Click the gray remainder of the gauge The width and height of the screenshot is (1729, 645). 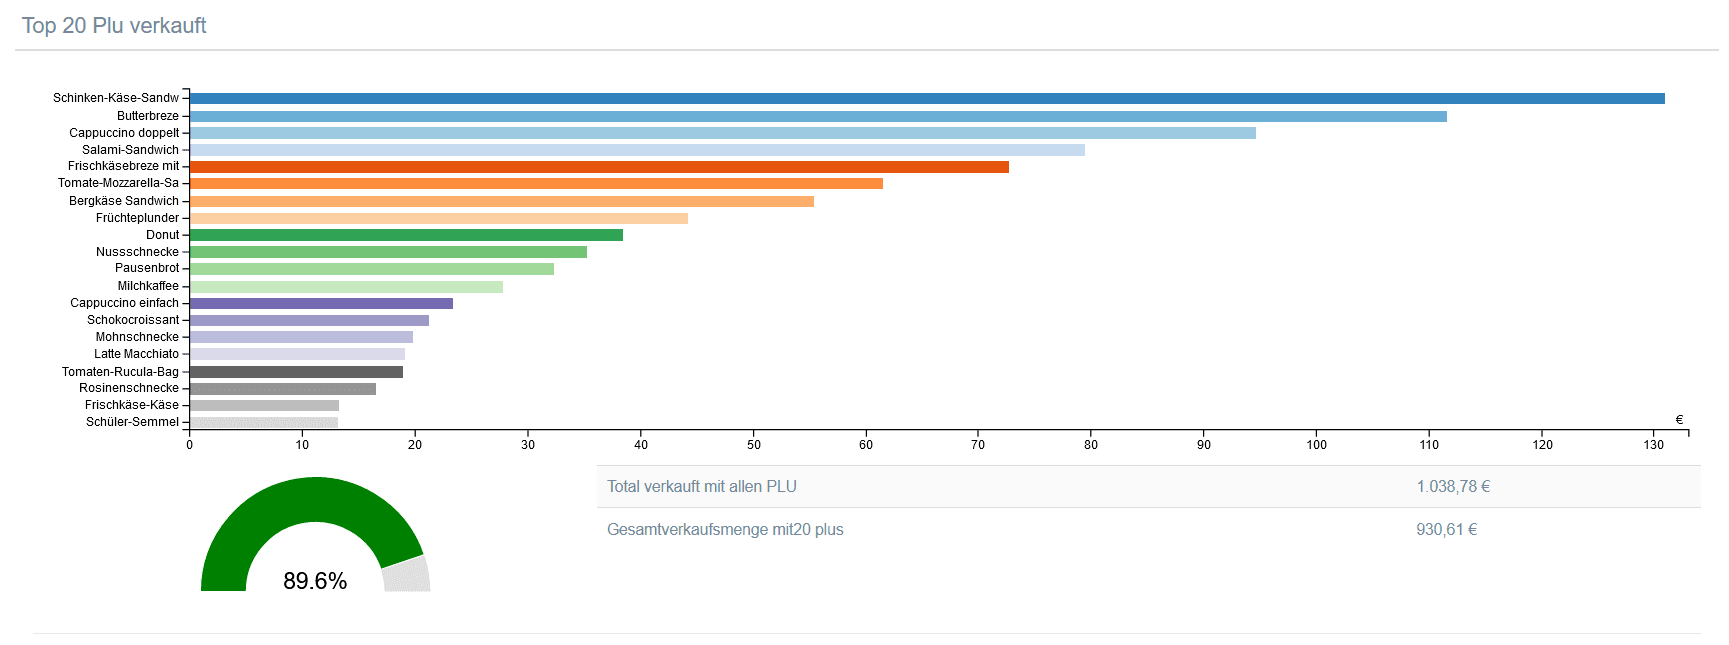point(407,574)
